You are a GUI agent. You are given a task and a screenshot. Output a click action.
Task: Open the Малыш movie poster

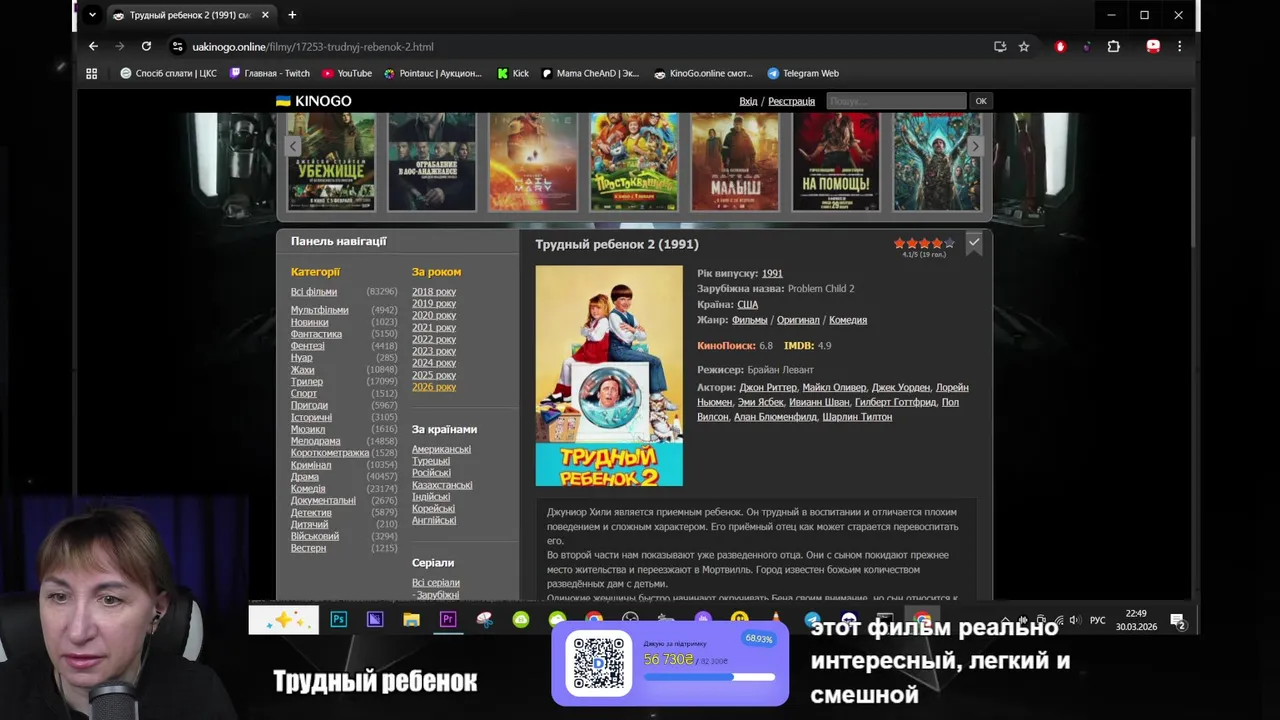click(x=735, y=161)
